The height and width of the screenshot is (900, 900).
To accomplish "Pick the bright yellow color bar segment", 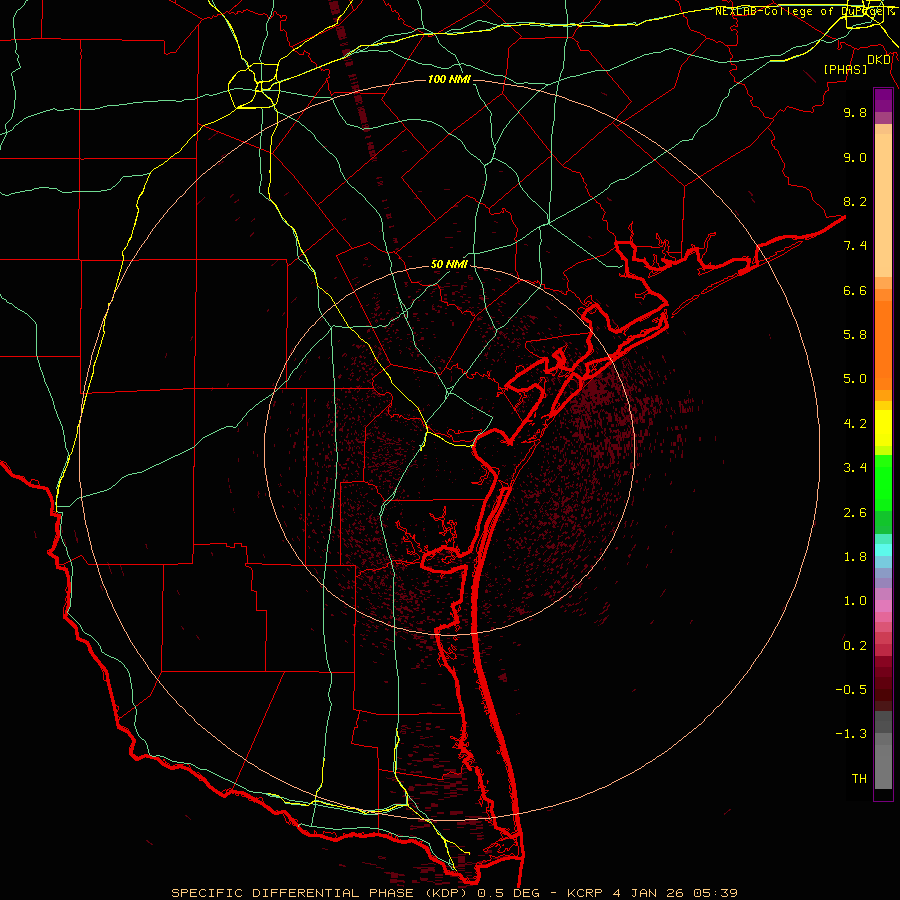I will click(x=883, y=428).
